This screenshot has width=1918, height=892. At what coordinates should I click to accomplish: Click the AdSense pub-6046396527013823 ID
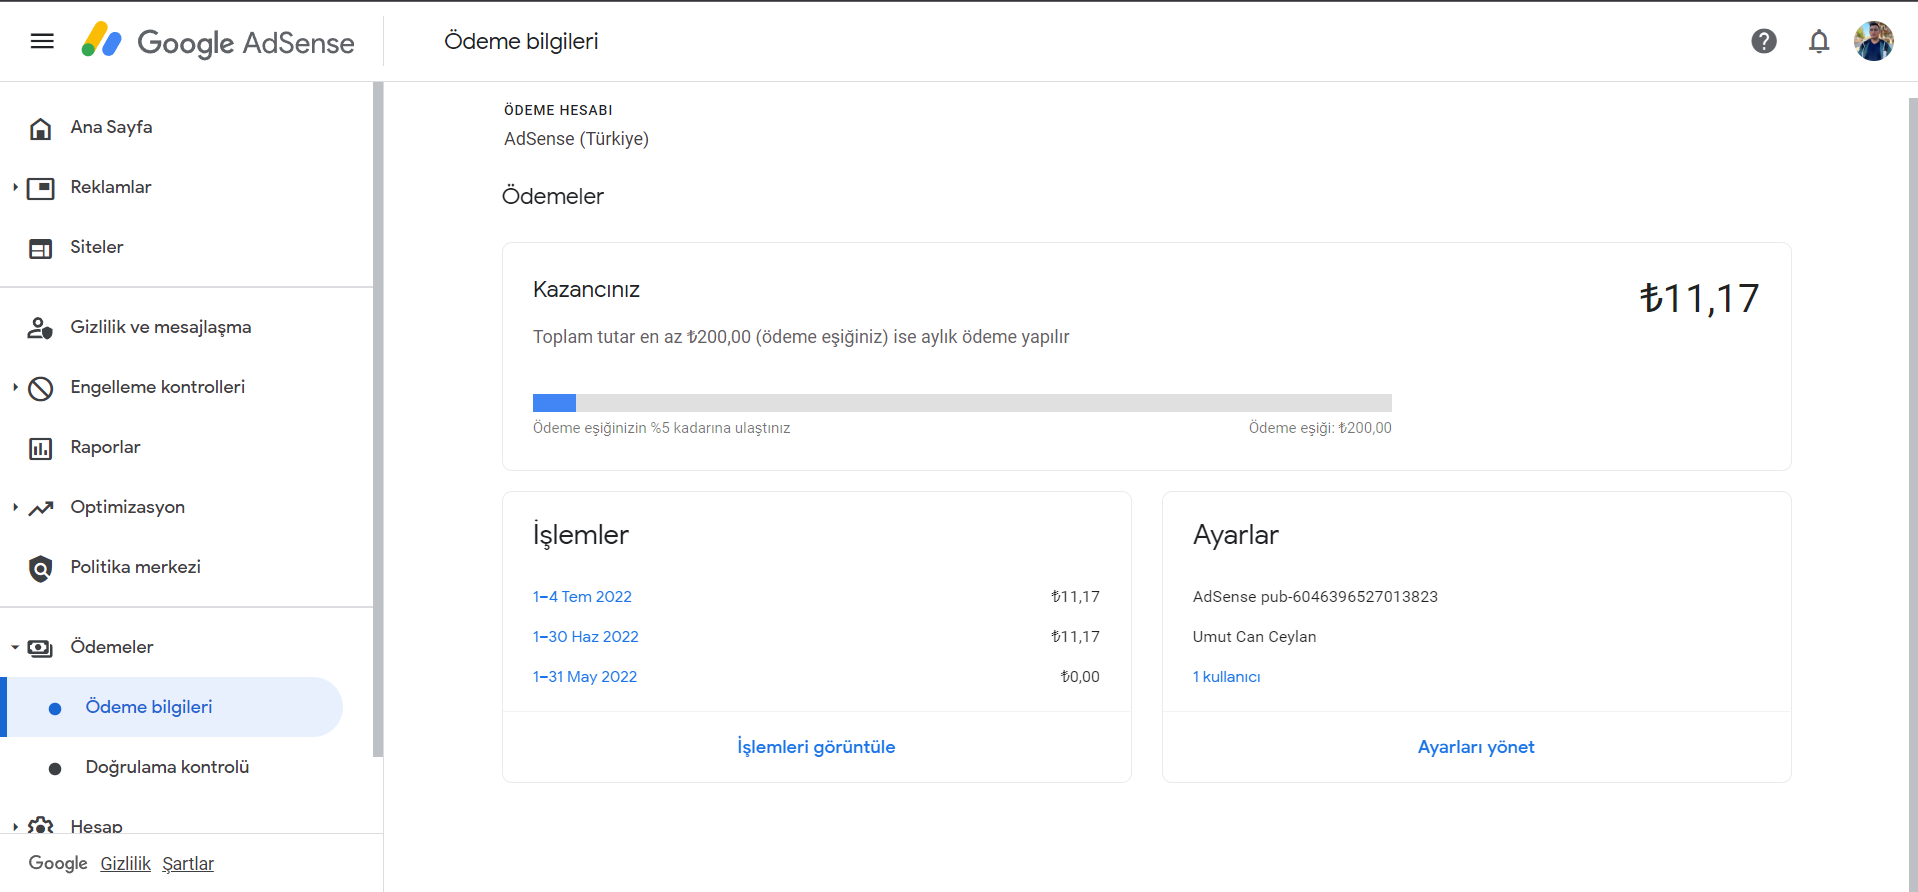pos(1315,596)
